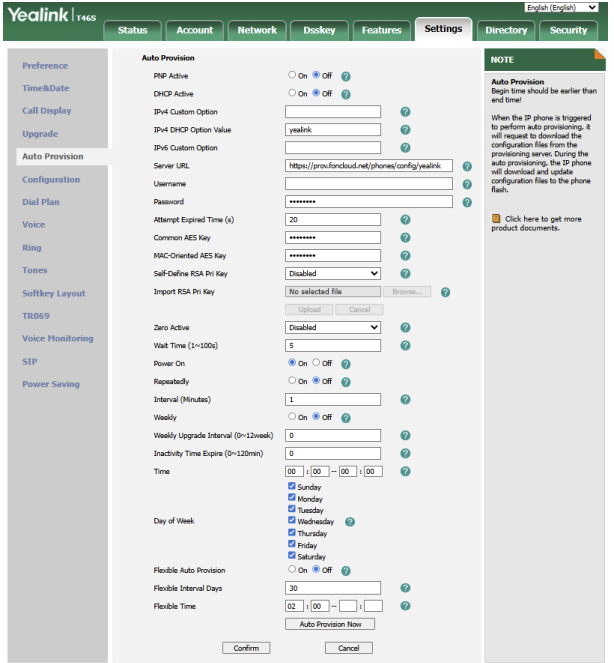614x663 pixels.
Task: Set Repeatedly to On
Action: tap(292, 381)
